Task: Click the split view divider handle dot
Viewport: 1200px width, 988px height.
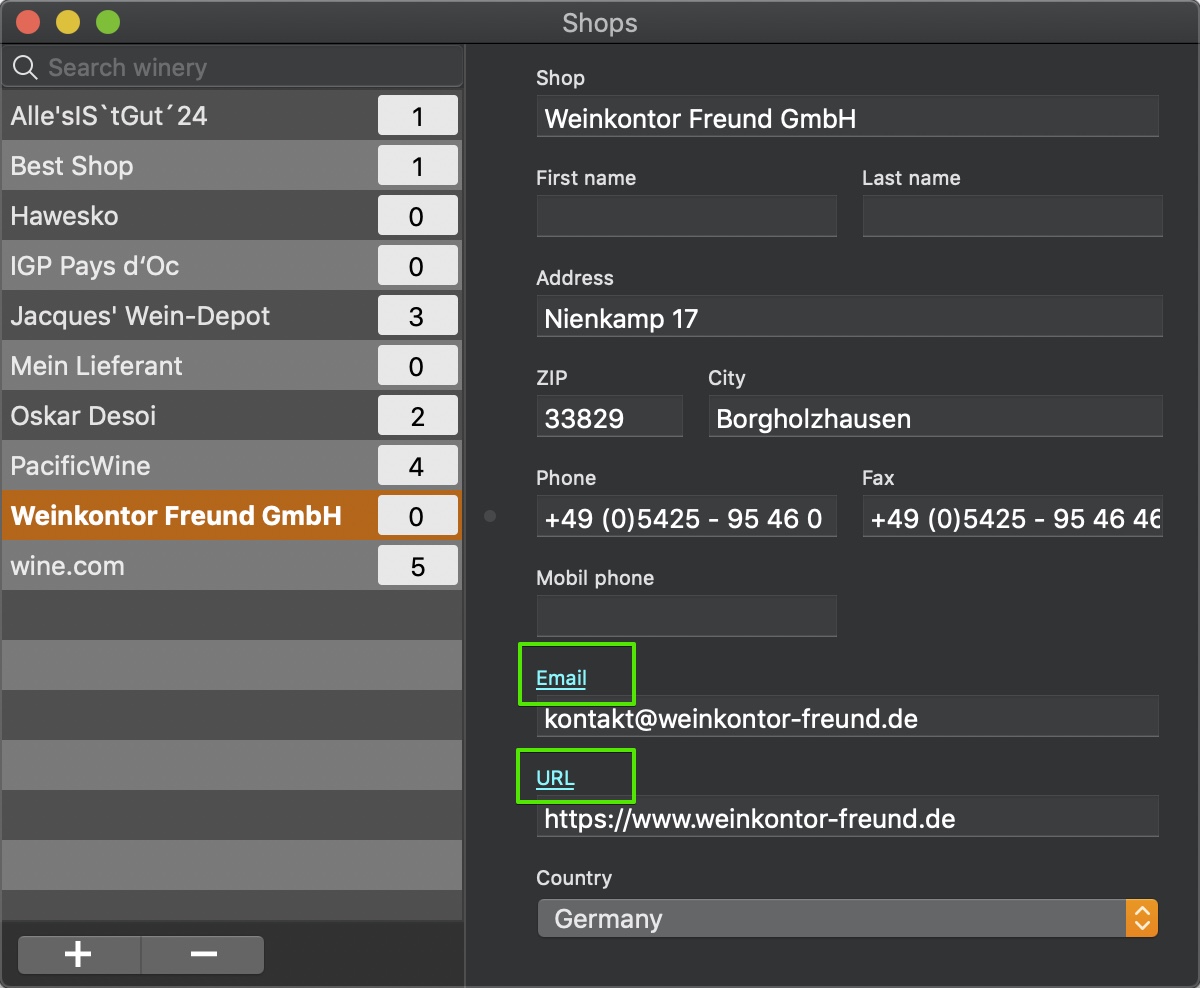Action: (490, 516)
